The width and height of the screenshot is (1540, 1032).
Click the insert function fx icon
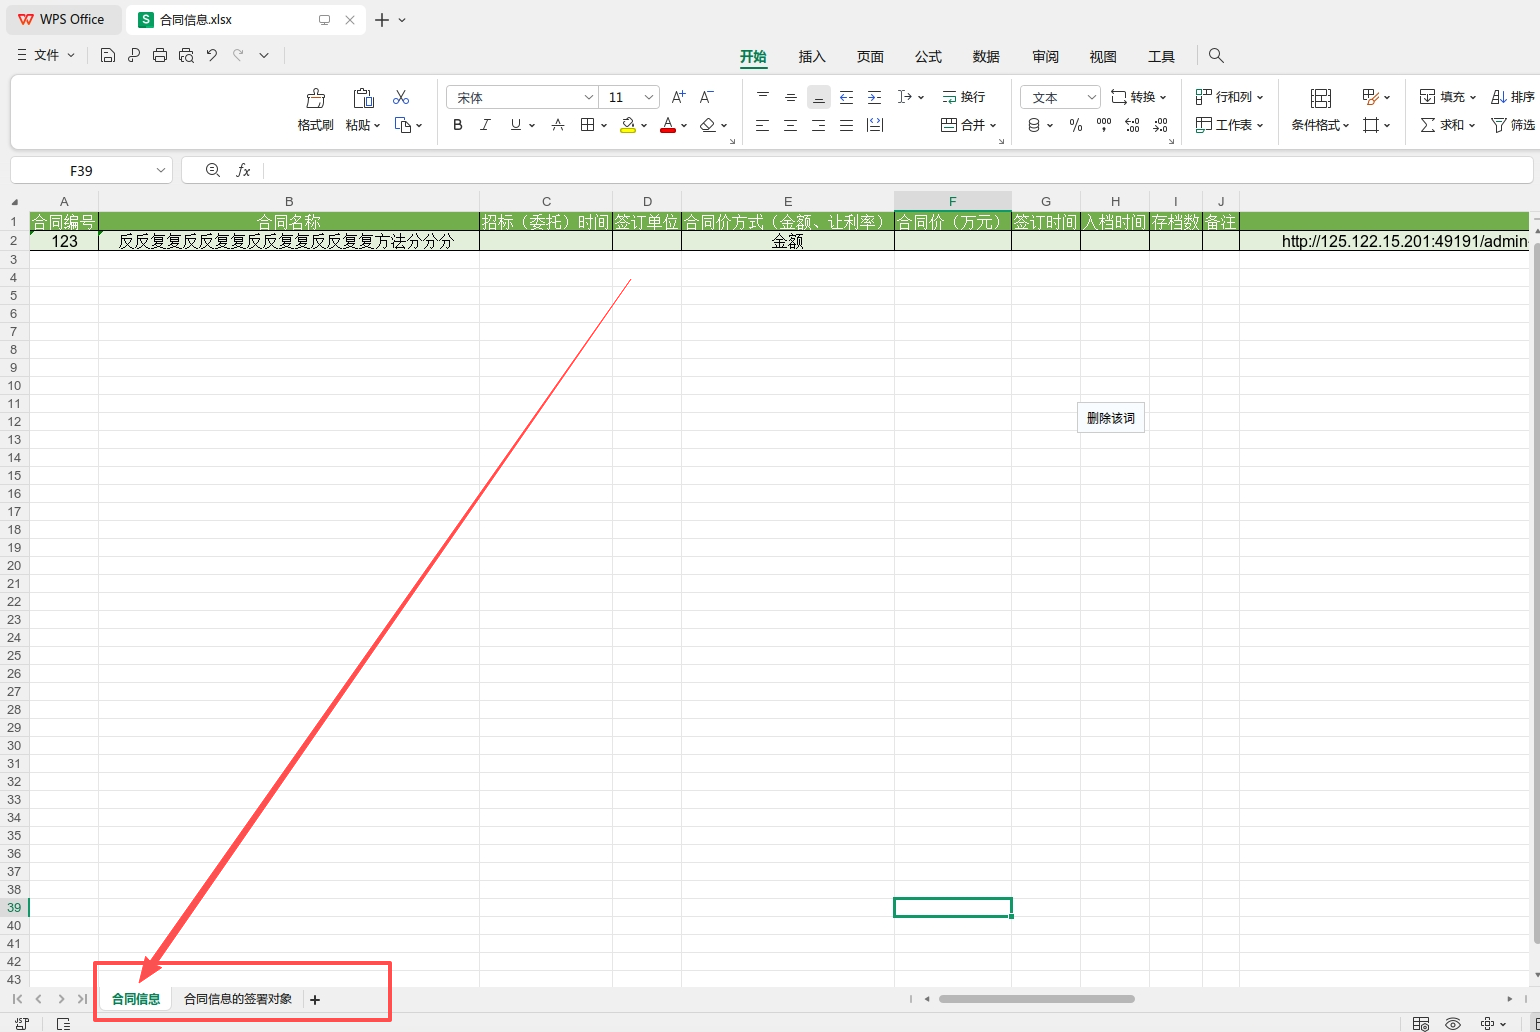coord(243,171)
